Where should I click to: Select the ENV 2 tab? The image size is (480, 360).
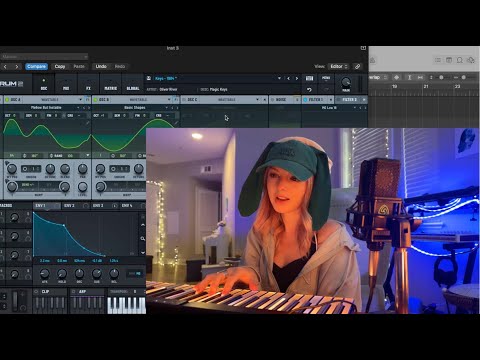[76, 206]
